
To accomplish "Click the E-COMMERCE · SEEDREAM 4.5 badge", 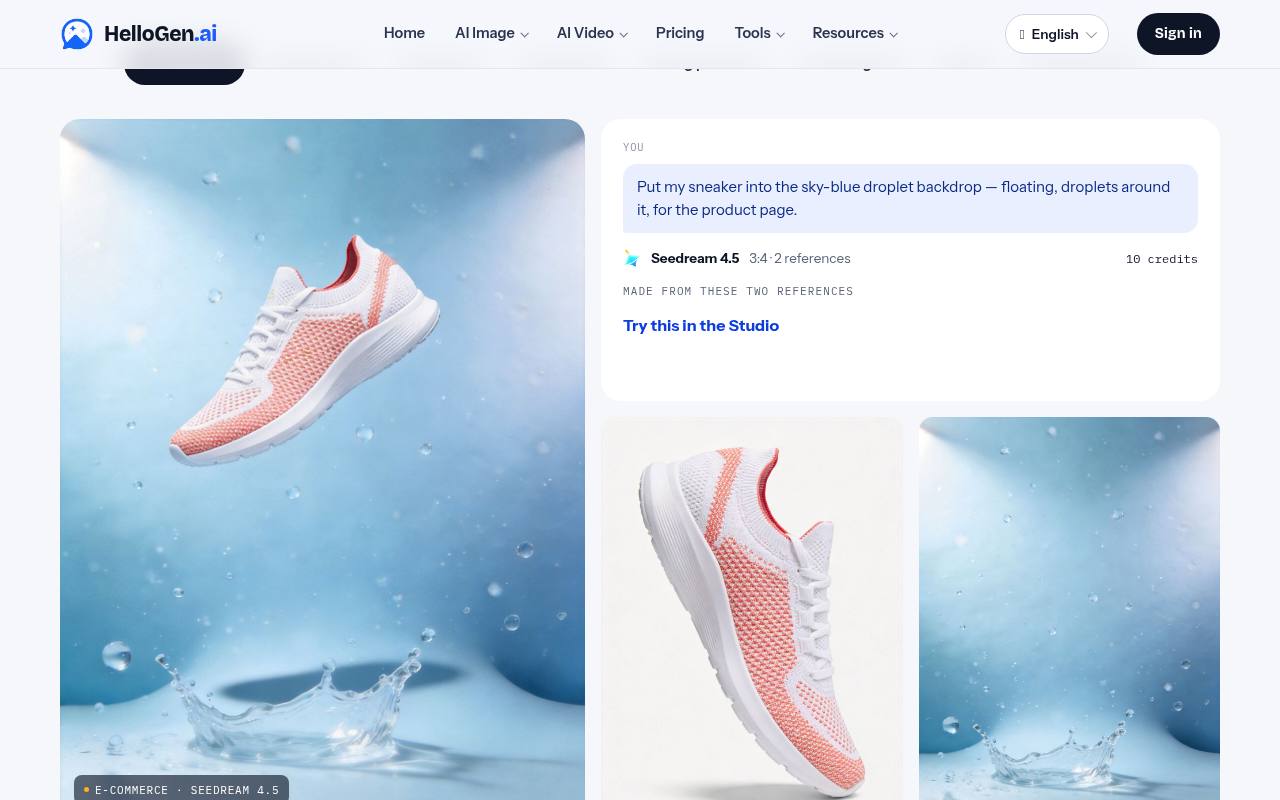I will 181,789.
